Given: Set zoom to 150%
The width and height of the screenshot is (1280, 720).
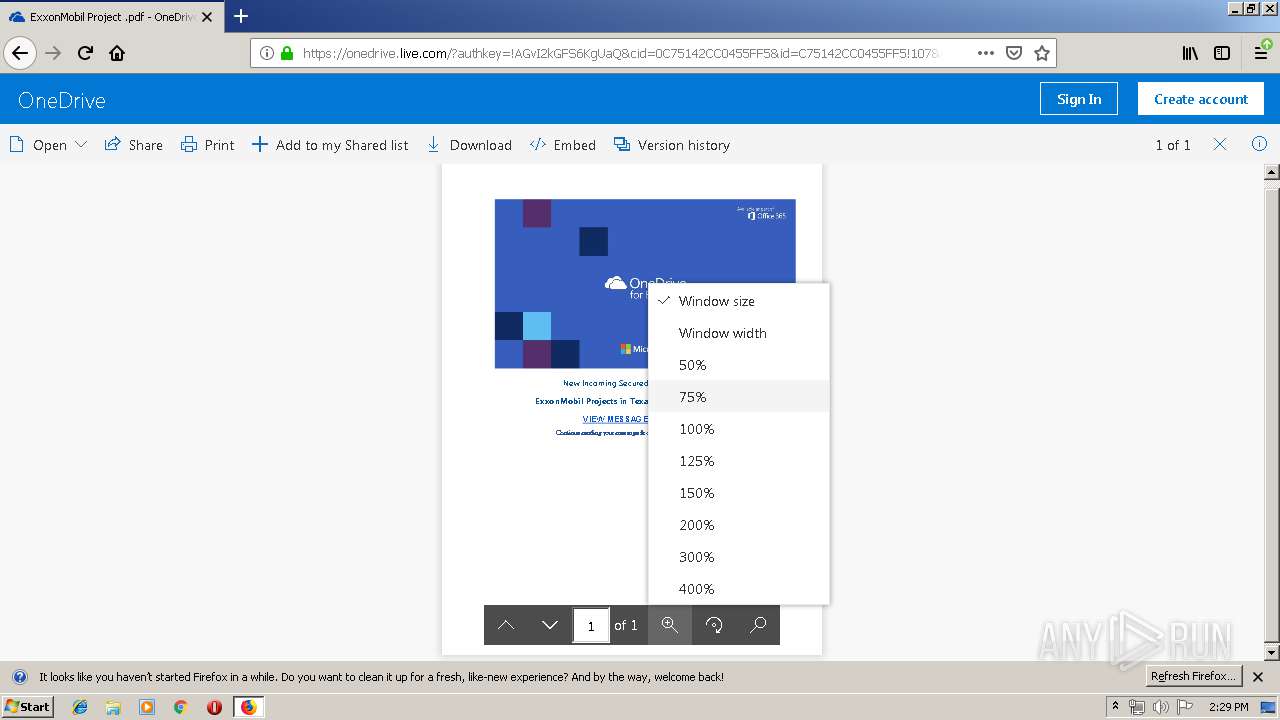Looking at the screenshot, I should 739,493.
